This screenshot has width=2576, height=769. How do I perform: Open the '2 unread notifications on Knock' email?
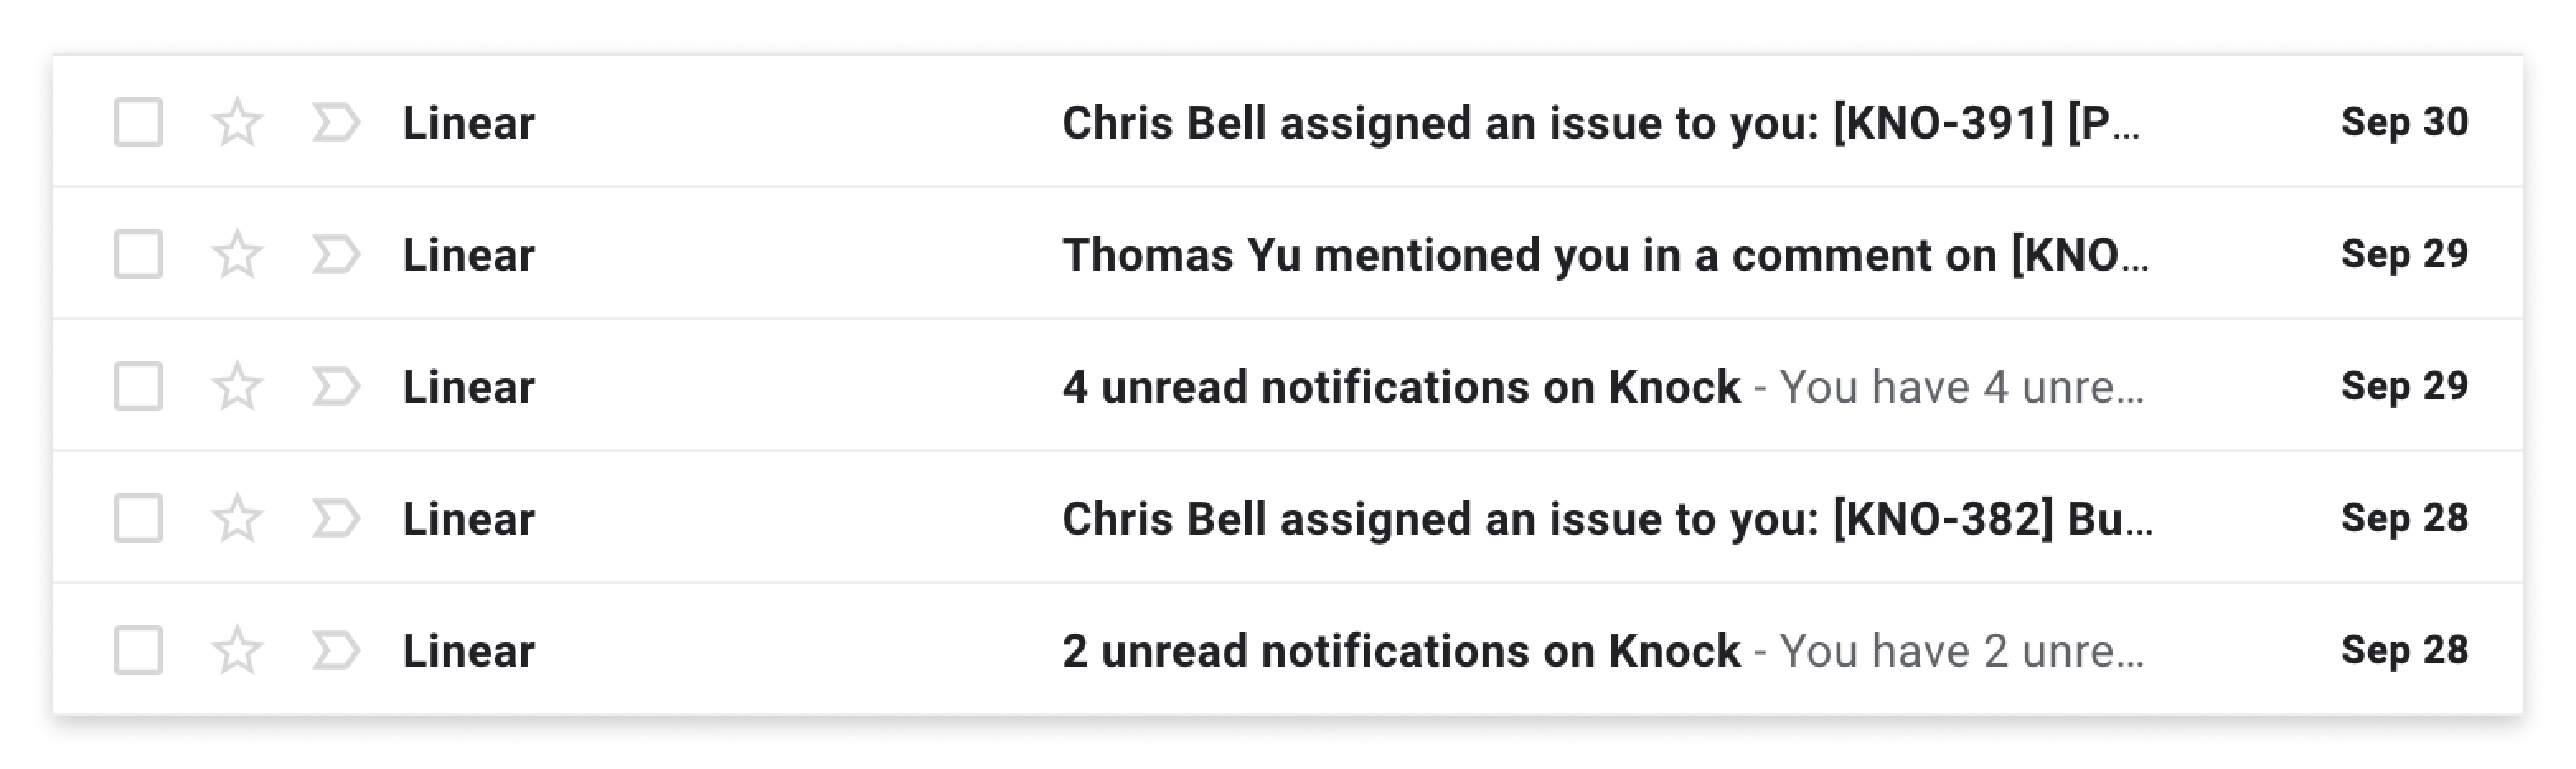coord(1400,650)
